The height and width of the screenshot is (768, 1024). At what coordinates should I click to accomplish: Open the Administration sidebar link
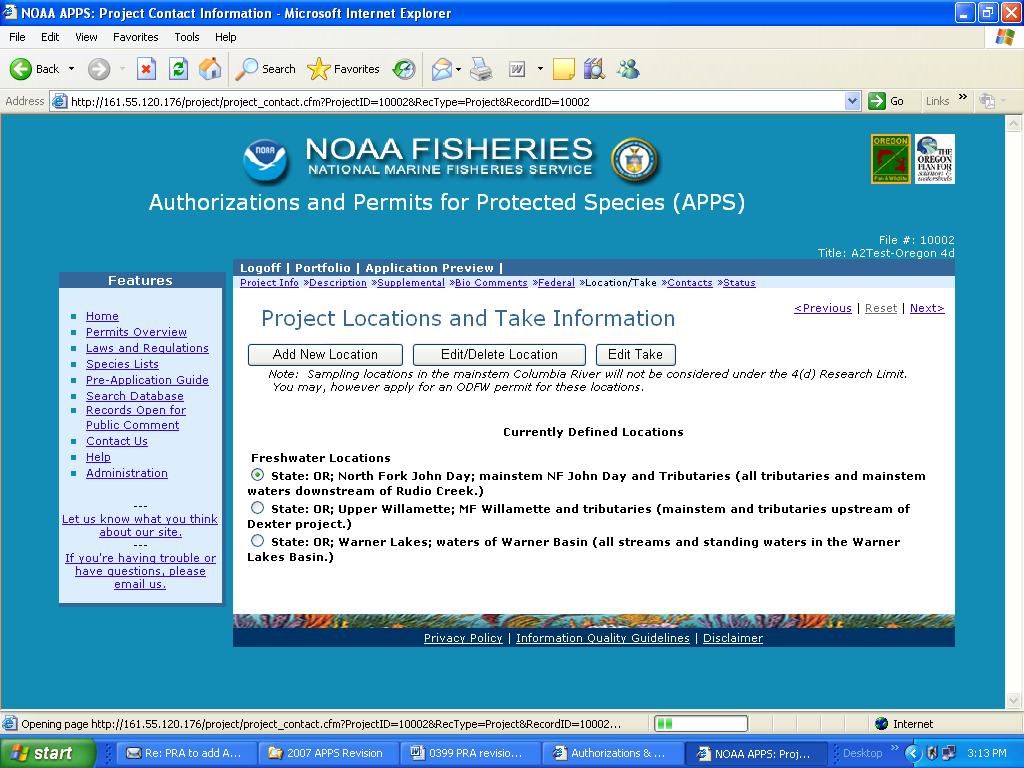pyautogui.click(x=127, y=473)
